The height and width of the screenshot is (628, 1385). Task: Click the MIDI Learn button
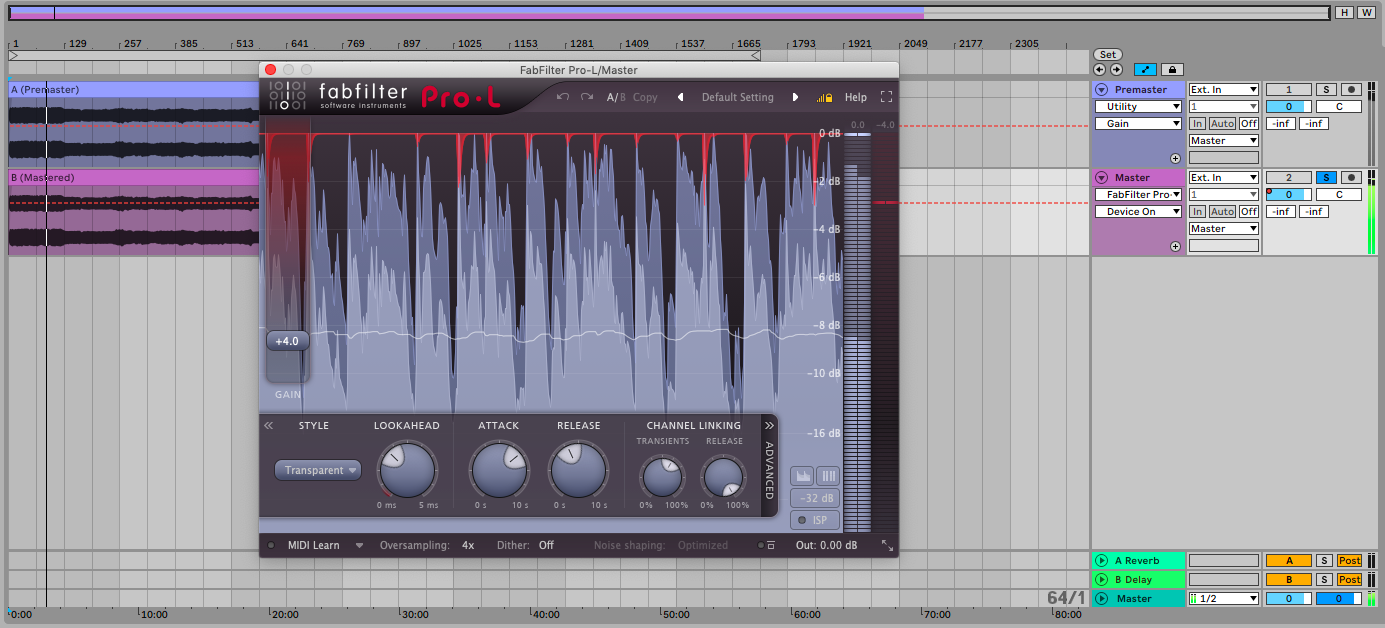click(x=313, y=545)
